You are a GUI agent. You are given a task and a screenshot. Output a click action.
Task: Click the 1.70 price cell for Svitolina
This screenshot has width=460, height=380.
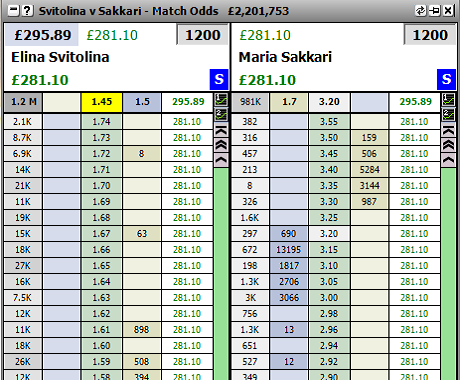tap(101, 185)
